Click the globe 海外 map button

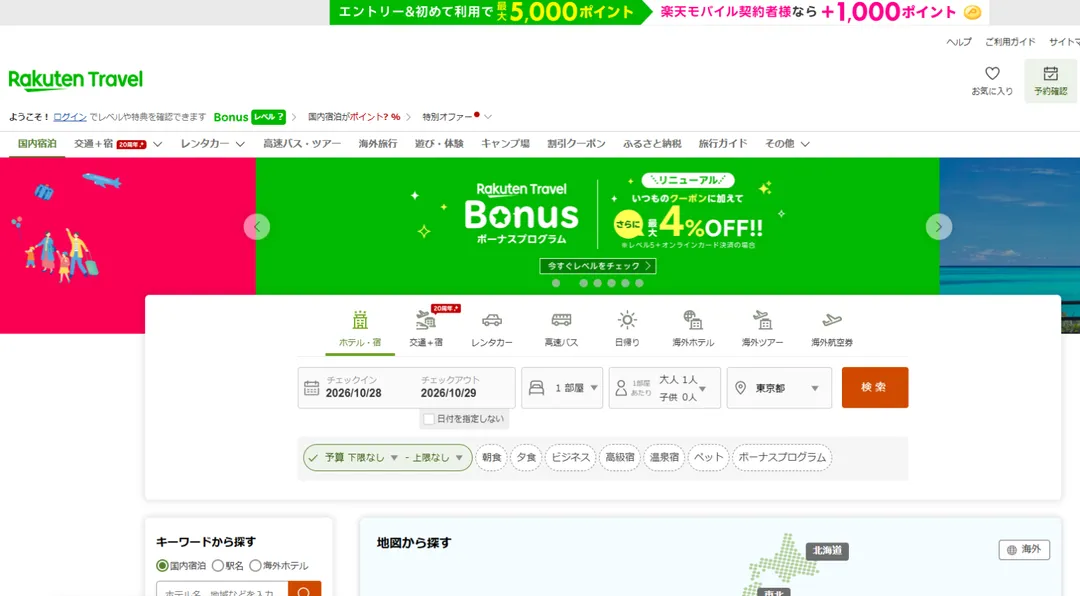[x=1024, y=550]
